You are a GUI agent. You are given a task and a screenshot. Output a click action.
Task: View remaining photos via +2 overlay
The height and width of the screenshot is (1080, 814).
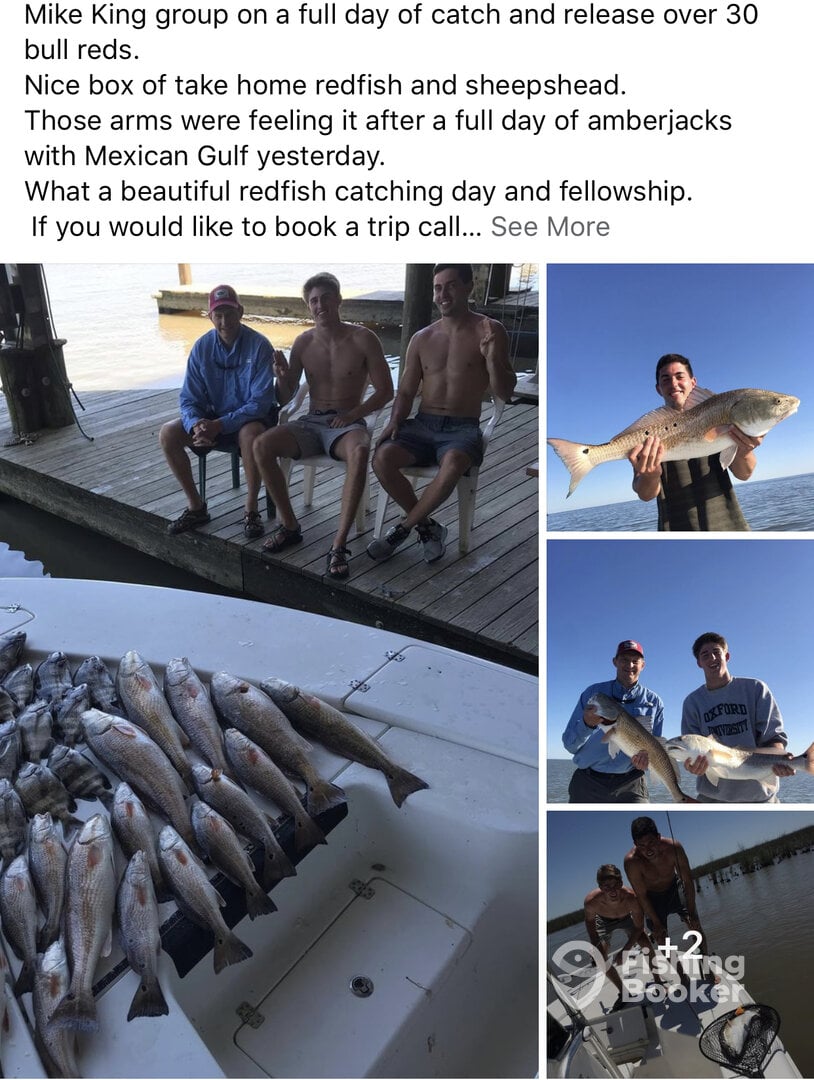click(x=682, y=943)
